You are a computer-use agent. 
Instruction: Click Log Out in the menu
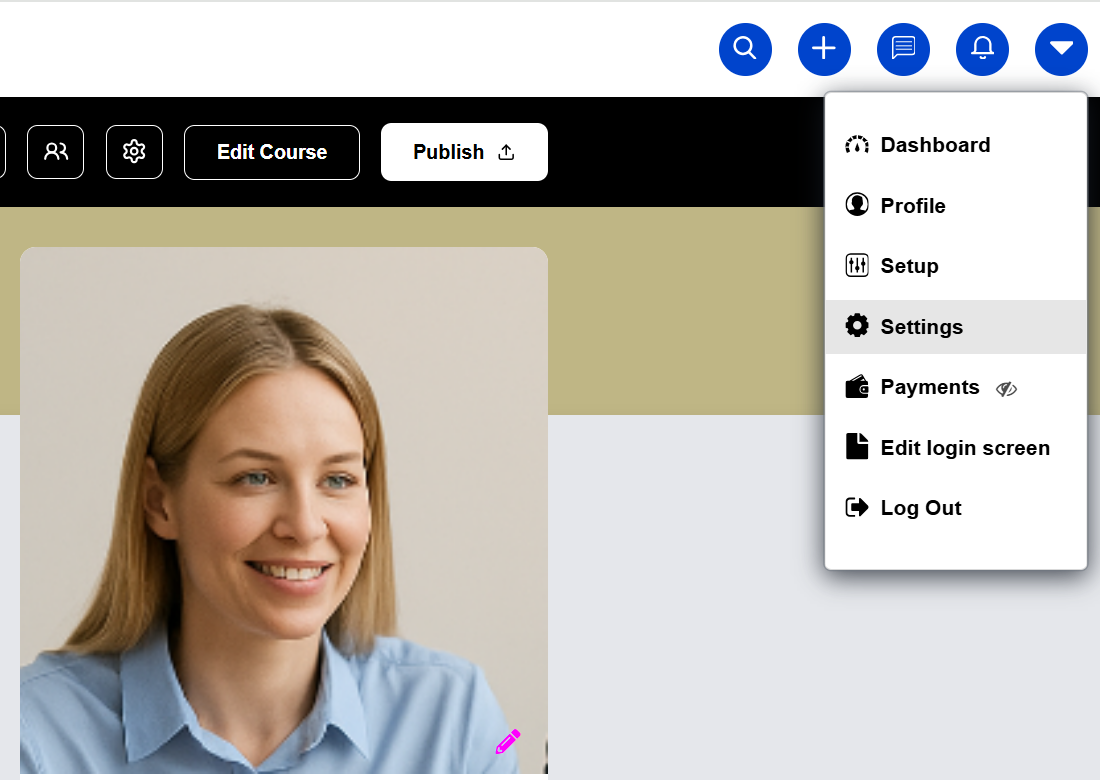(920, 508)
